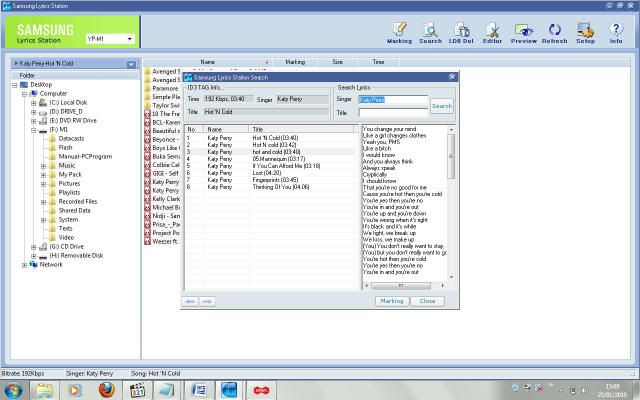
Task: Select the Manual-PCProgram folder
Action: tap(85, 157)
